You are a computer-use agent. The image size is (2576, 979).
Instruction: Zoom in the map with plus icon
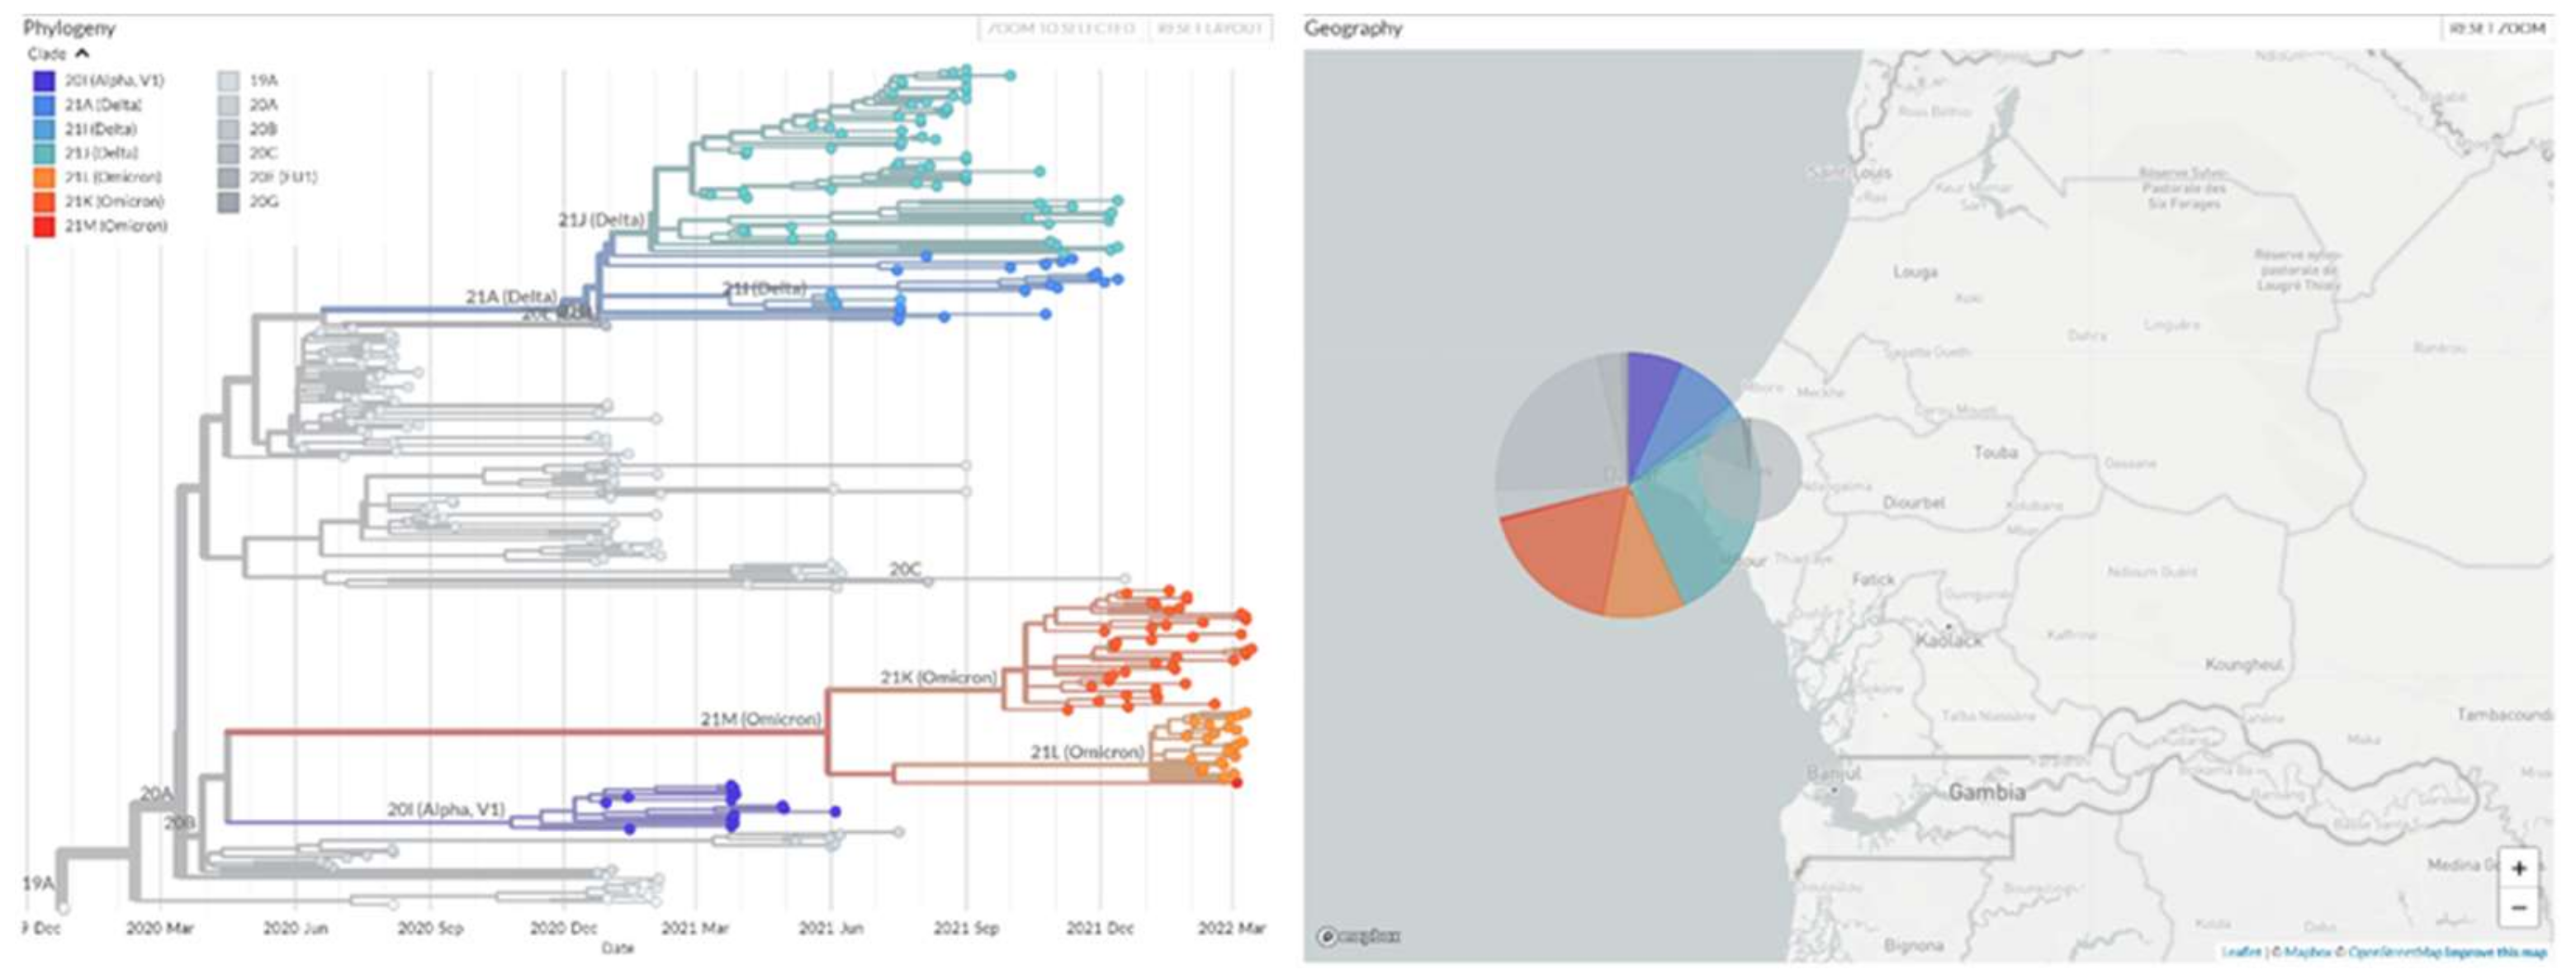tap(2518, 868)
